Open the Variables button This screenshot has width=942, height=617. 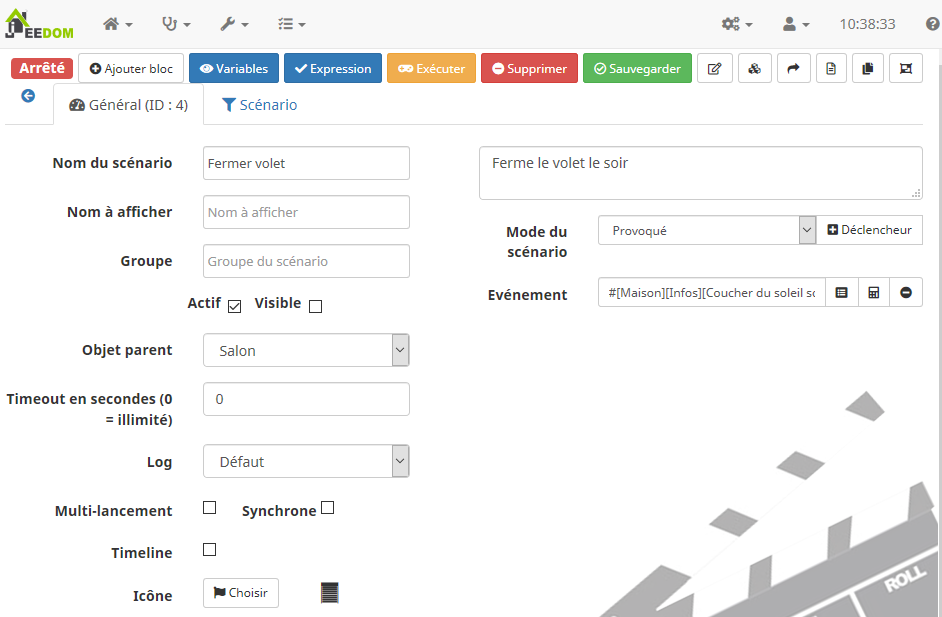[x=234, y=68]
